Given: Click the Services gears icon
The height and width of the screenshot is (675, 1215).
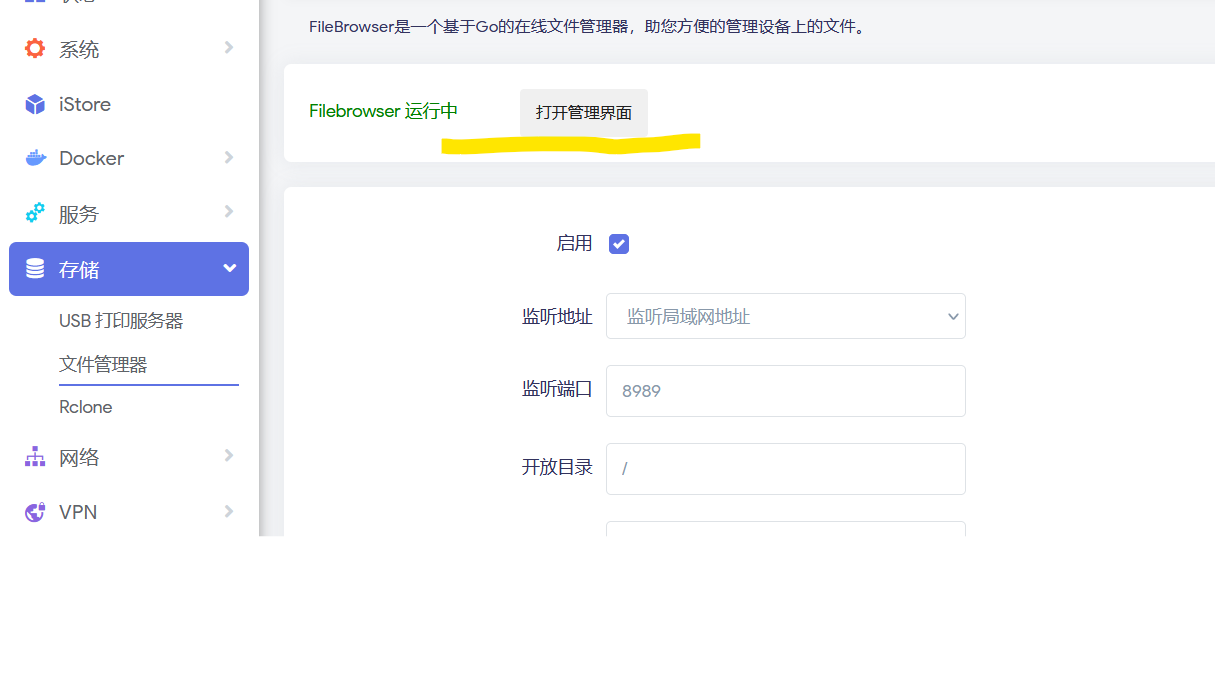Looking at the screenshot, I should (x=35, y=213).
